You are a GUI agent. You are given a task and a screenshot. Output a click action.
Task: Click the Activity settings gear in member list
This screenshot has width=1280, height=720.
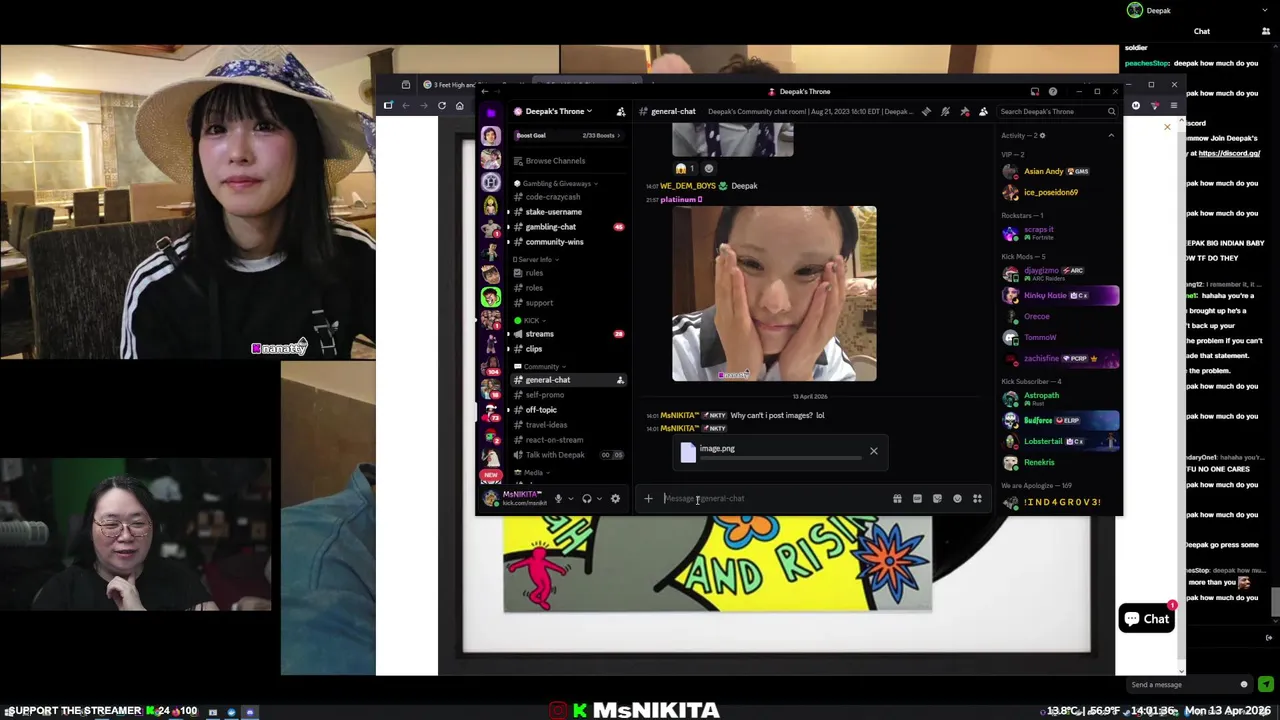(x=1042, y=136)
